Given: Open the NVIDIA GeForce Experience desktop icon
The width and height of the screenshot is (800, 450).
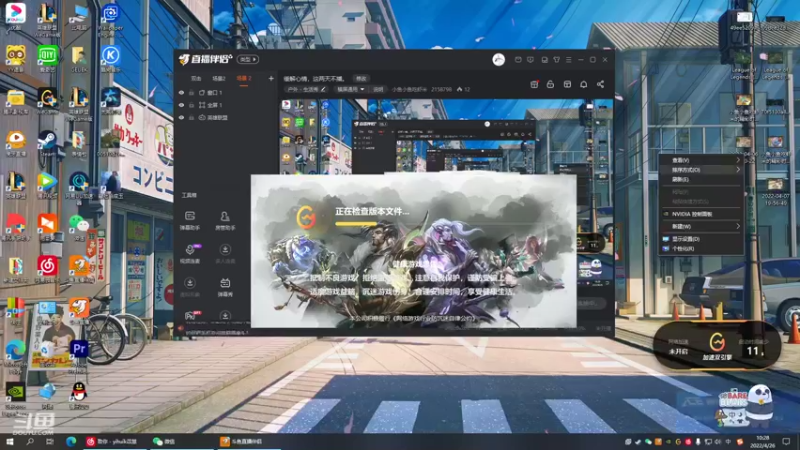Looking at the screenshot, I should (15, 395).
